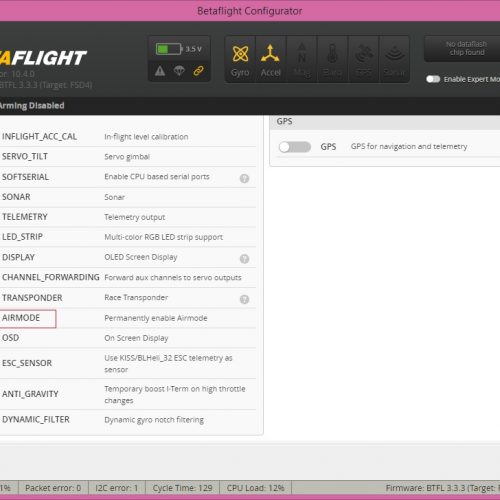This screenshot has width=500, height=500.
Task: Click 'Dynamic gyro notch filtering' description
Action: [154, 420]
